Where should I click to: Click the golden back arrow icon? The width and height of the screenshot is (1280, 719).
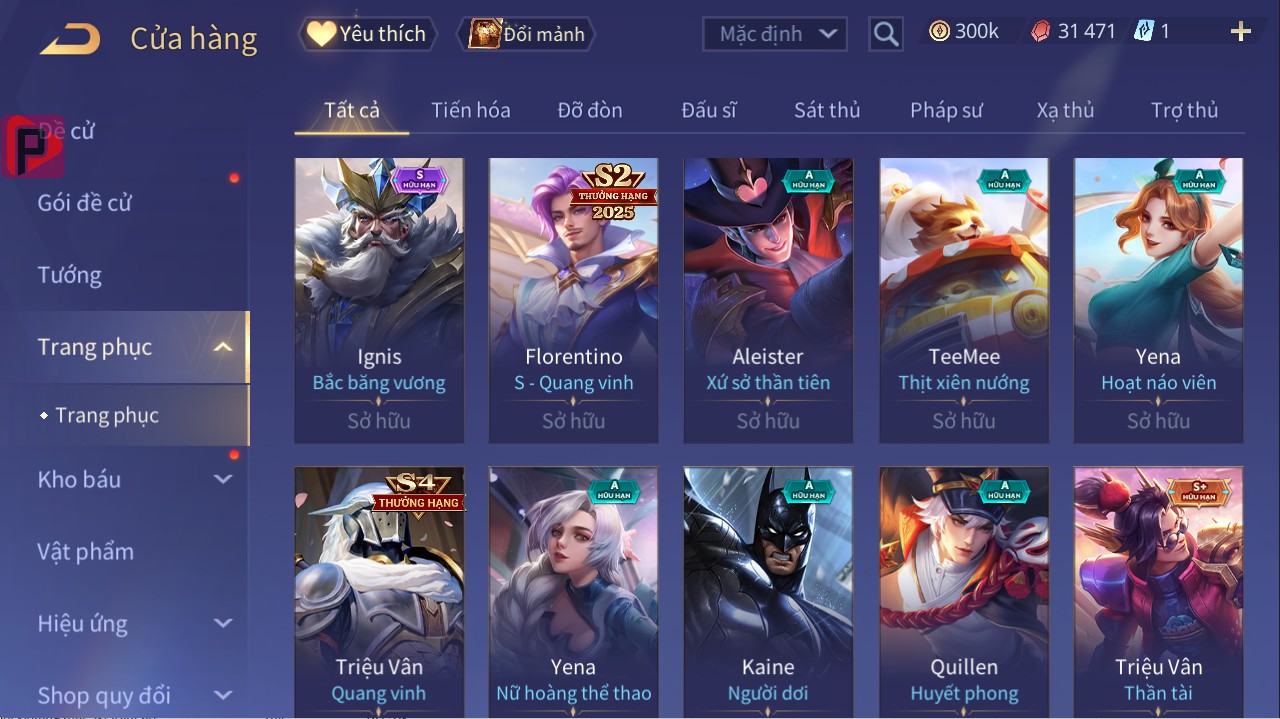click(70, 39)
